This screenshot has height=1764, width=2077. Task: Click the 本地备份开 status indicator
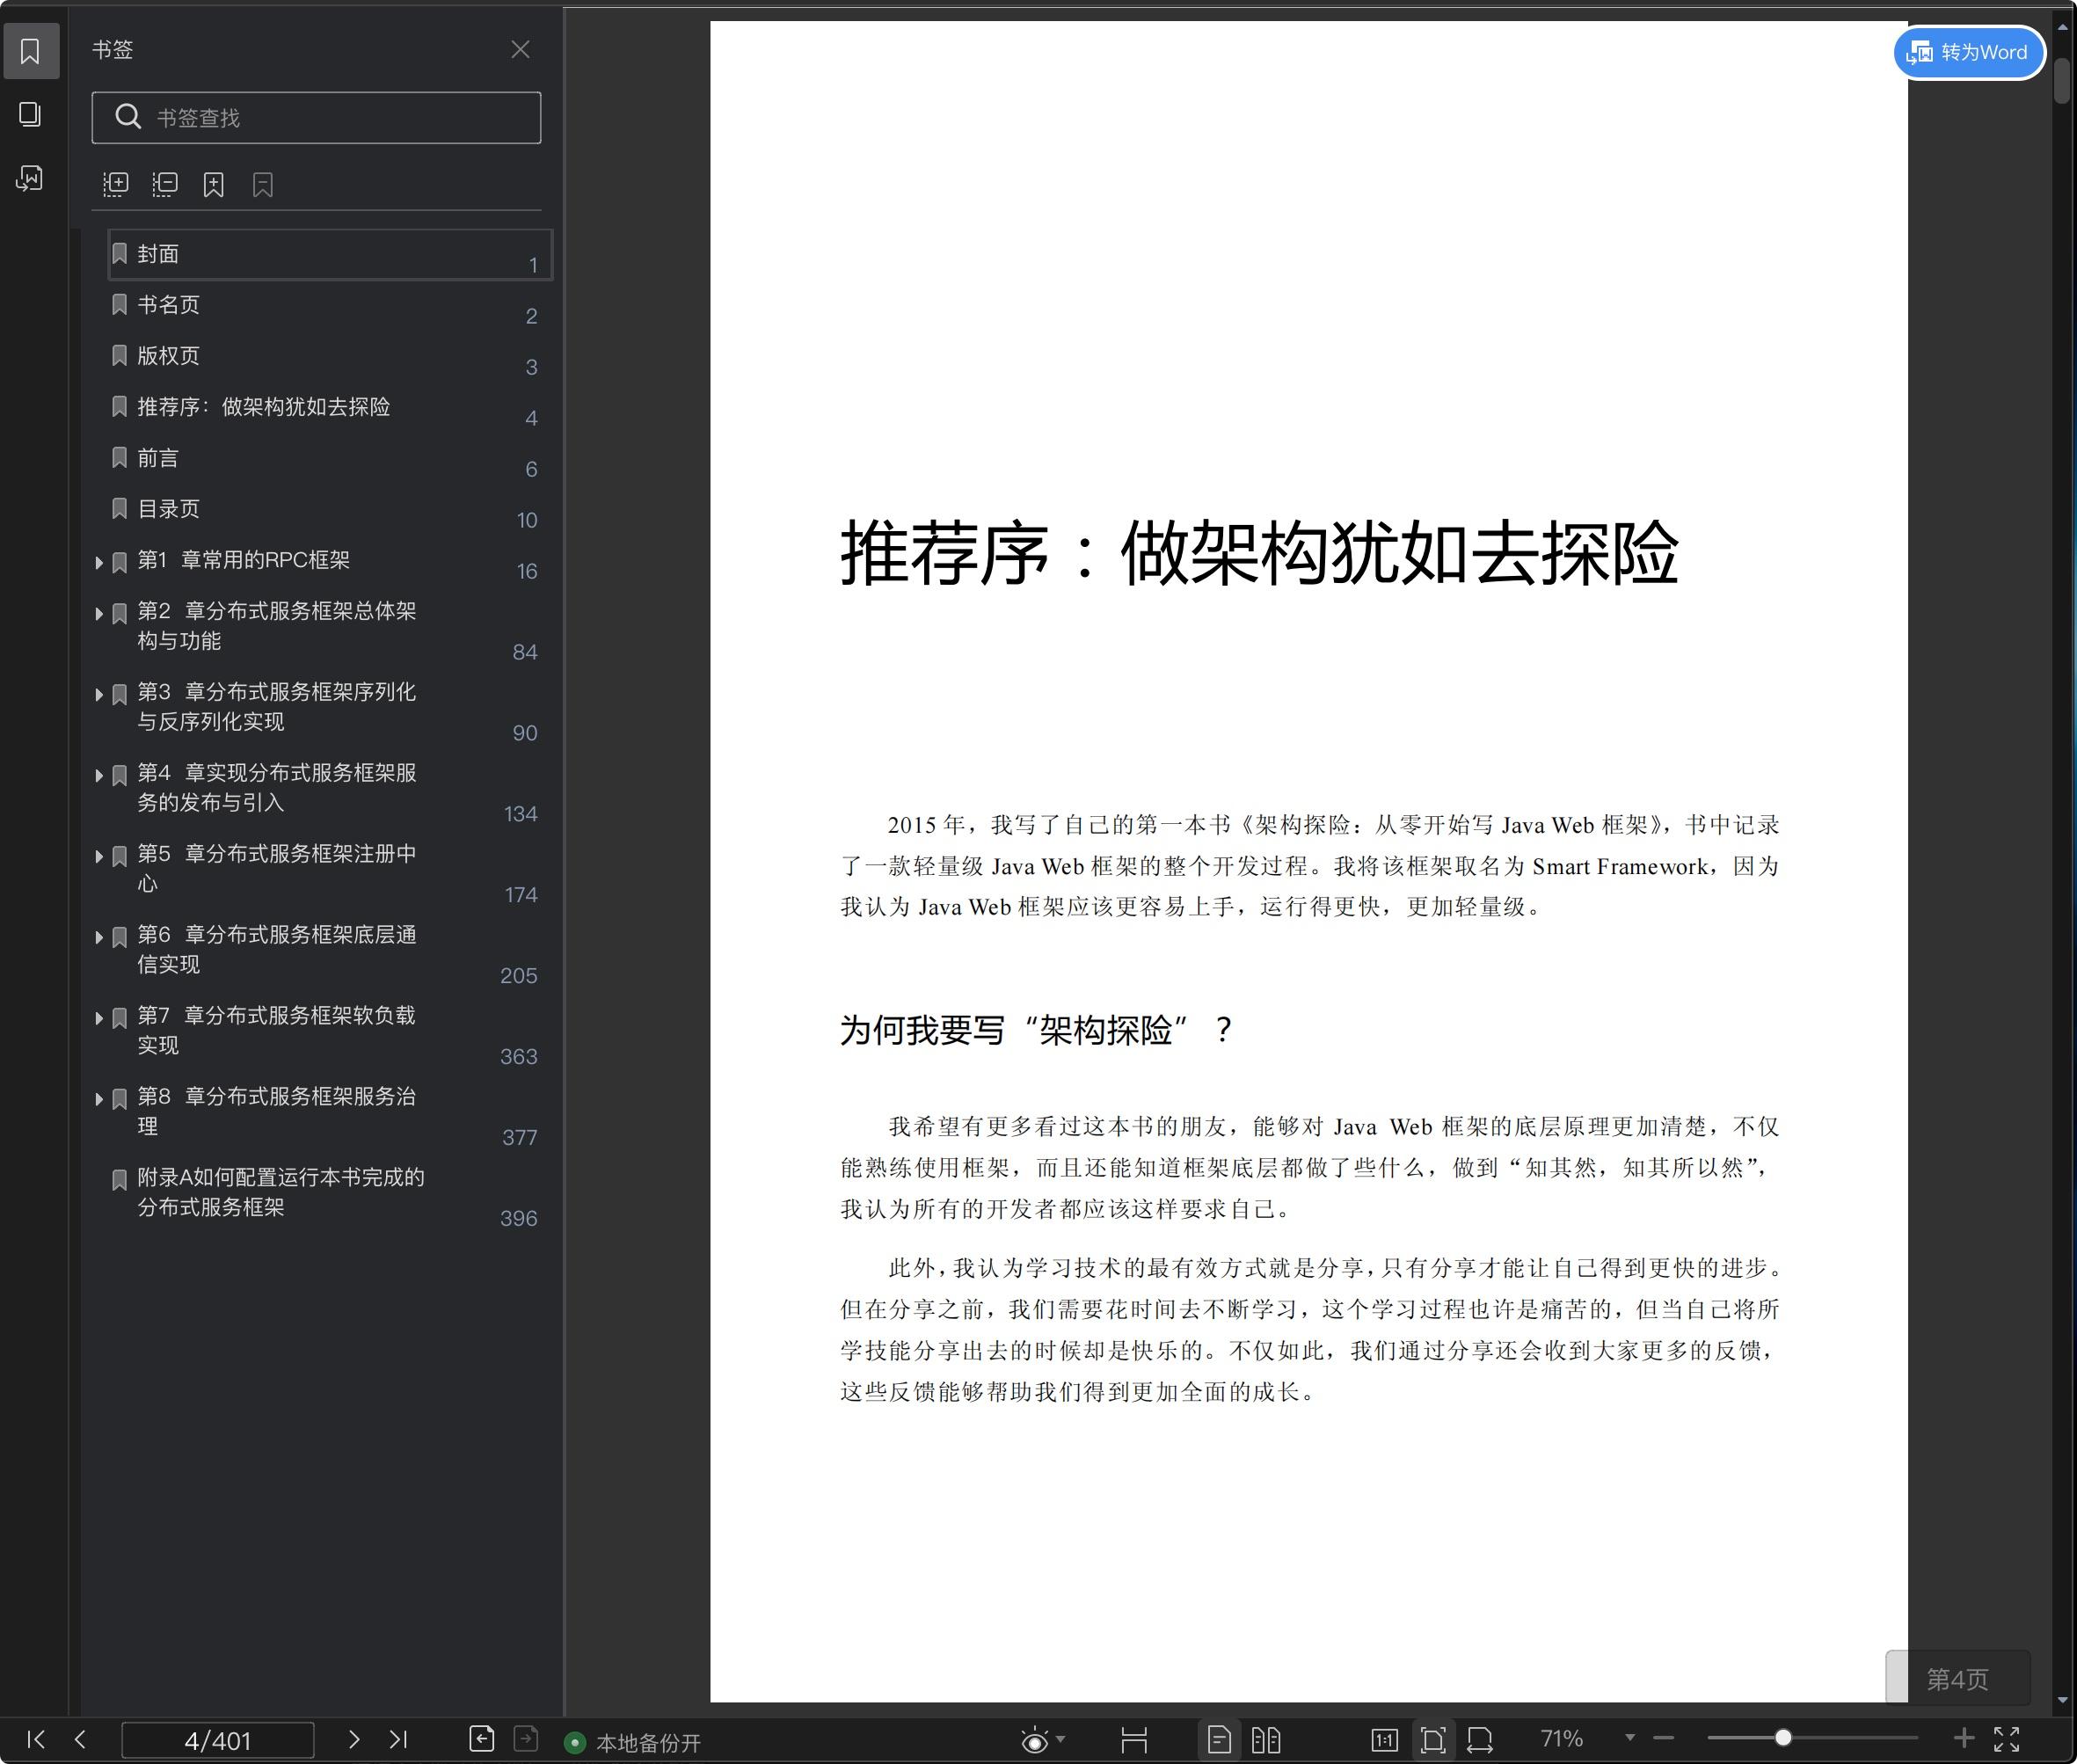(x=633, y=1743)
